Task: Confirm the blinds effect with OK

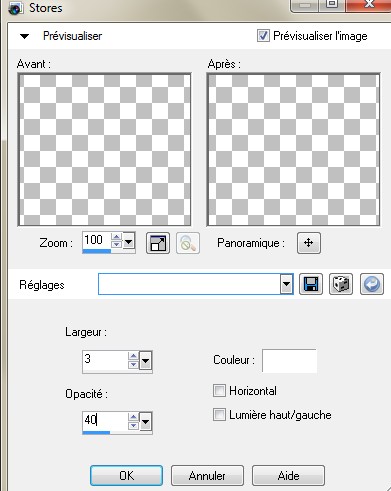Action: click(x=126, y=476)
